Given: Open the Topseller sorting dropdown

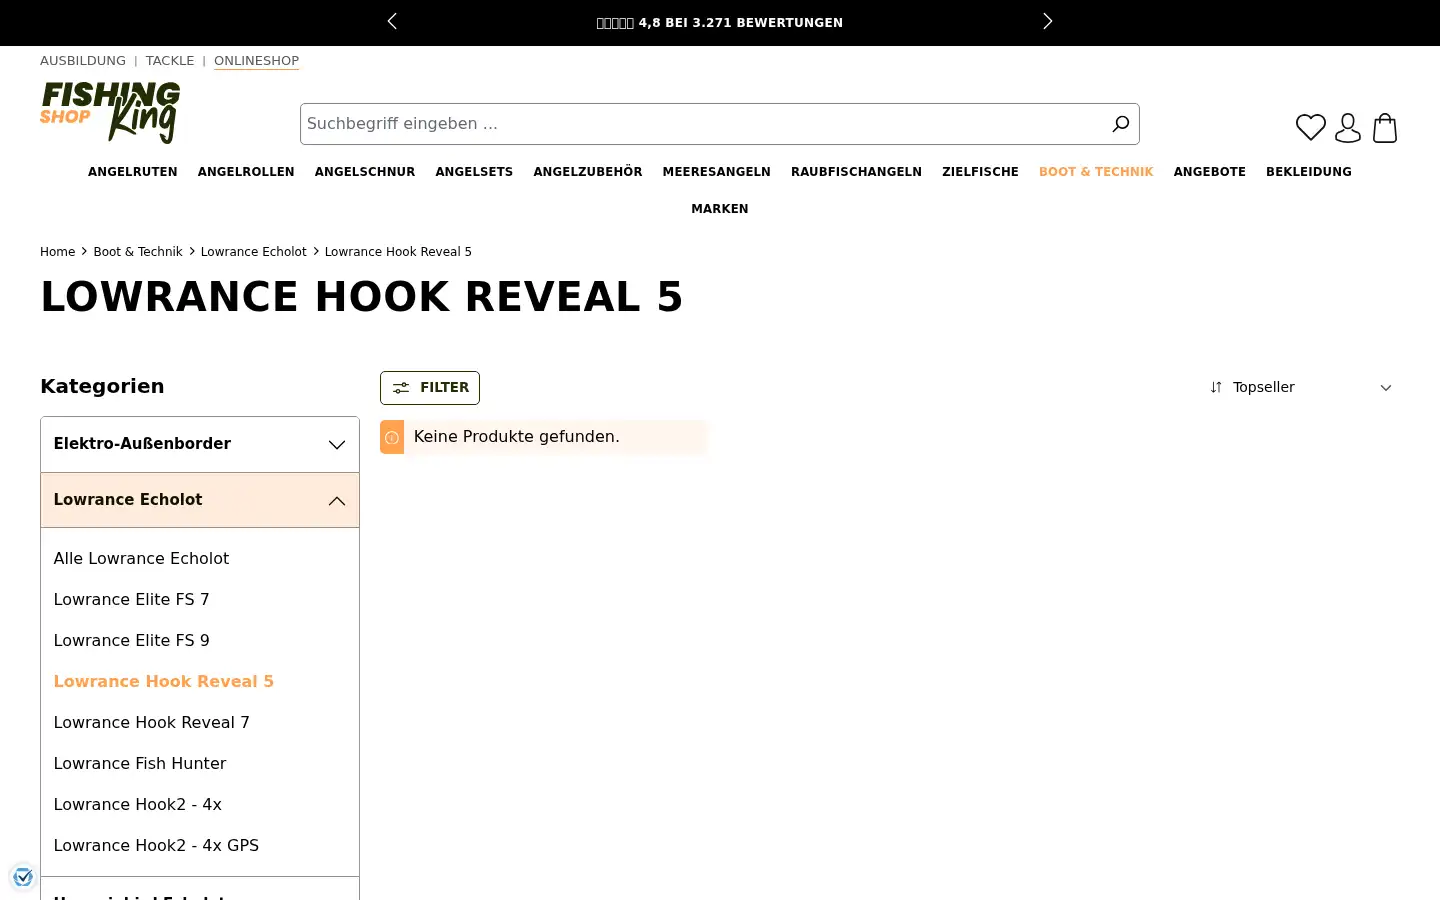Looking at the screenshot, I should (x=1300, y=387).
